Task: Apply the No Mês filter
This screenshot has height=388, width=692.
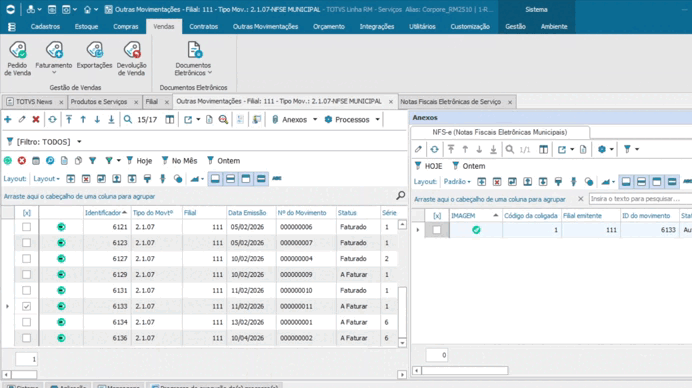Action: tap(179, 161)
